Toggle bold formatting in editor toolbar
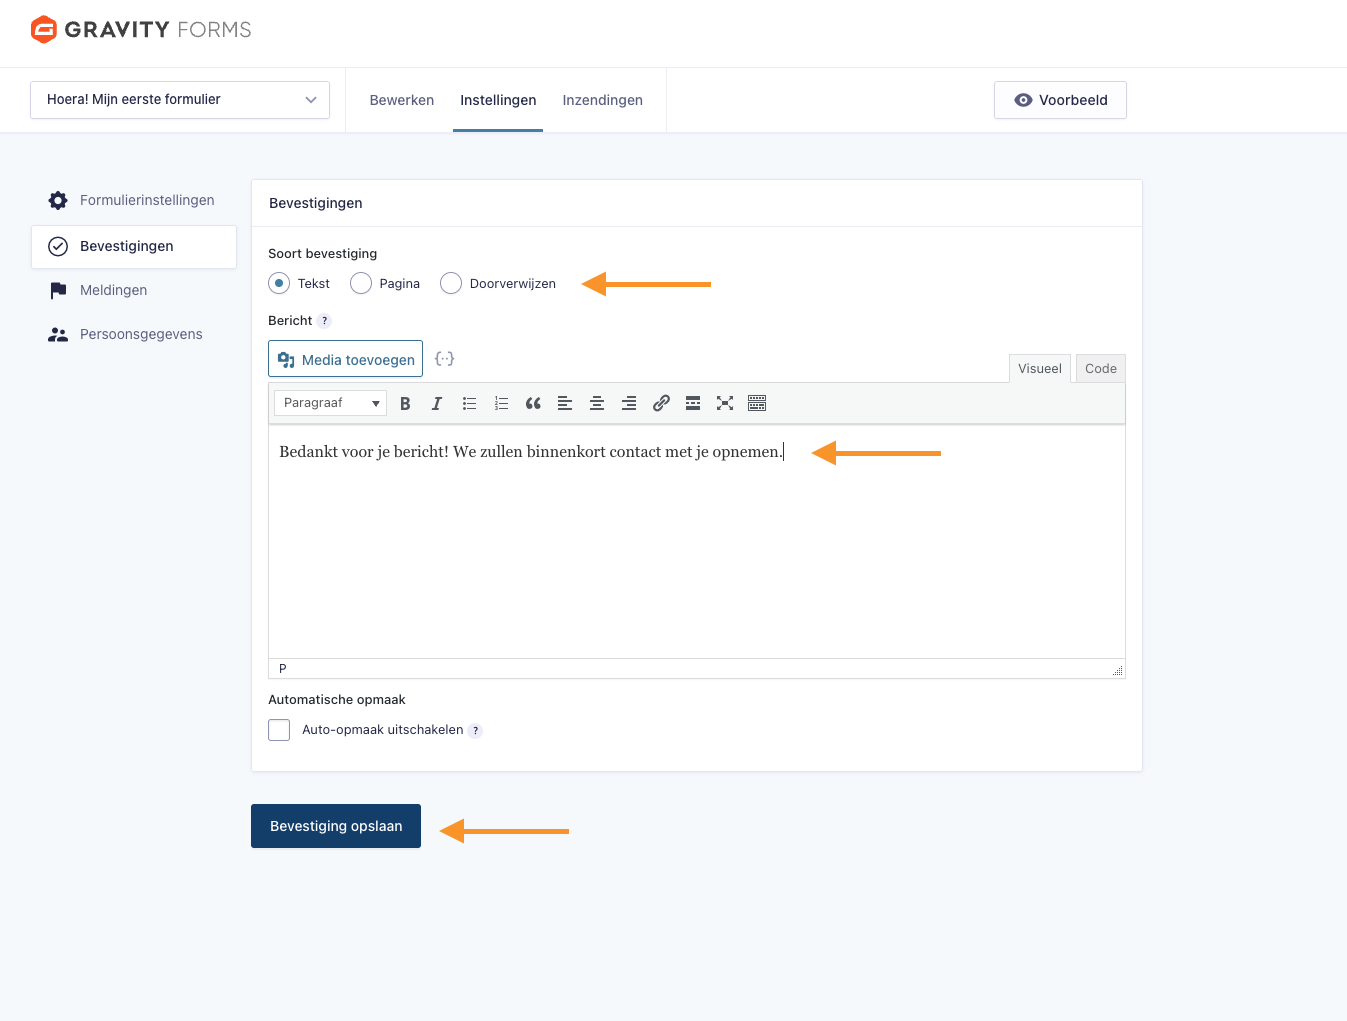This screenshot has height=1021, width=1347. 405,403
